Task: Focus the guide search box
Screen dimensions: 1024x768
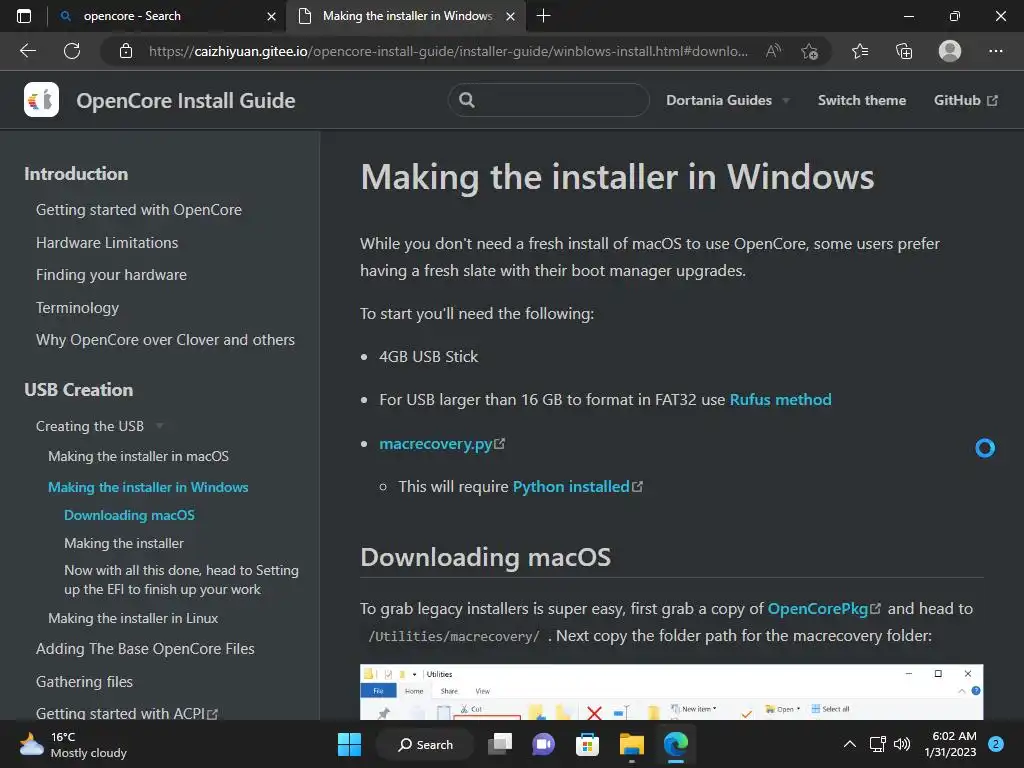Action: 549,100
